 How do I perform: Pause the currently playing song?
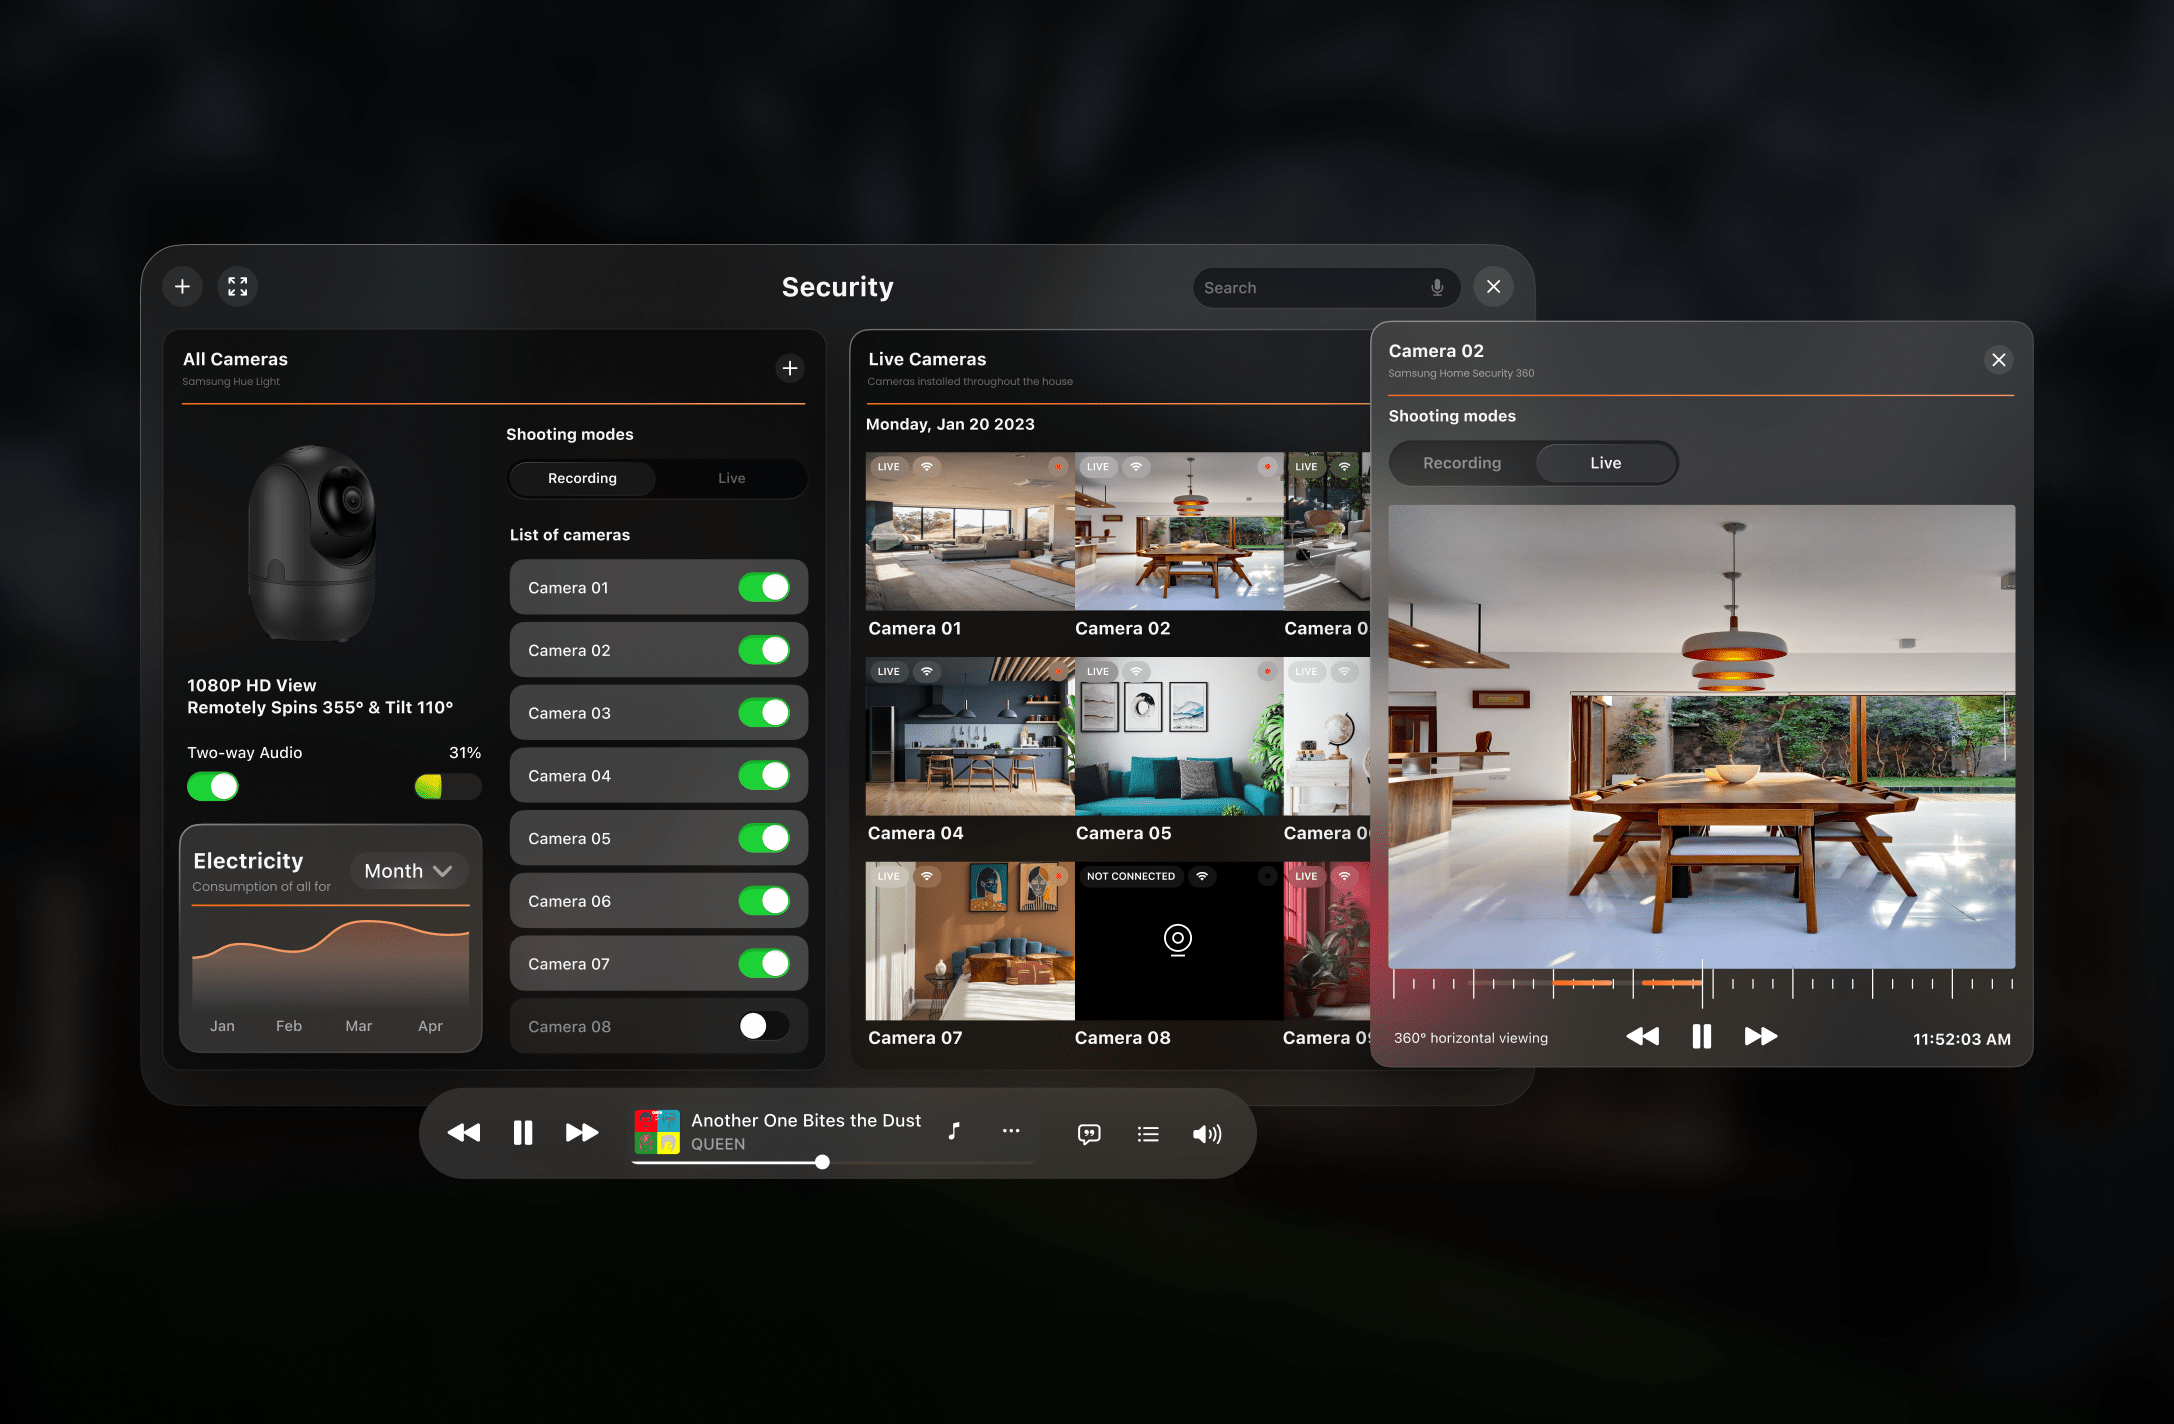(522, 1131)
